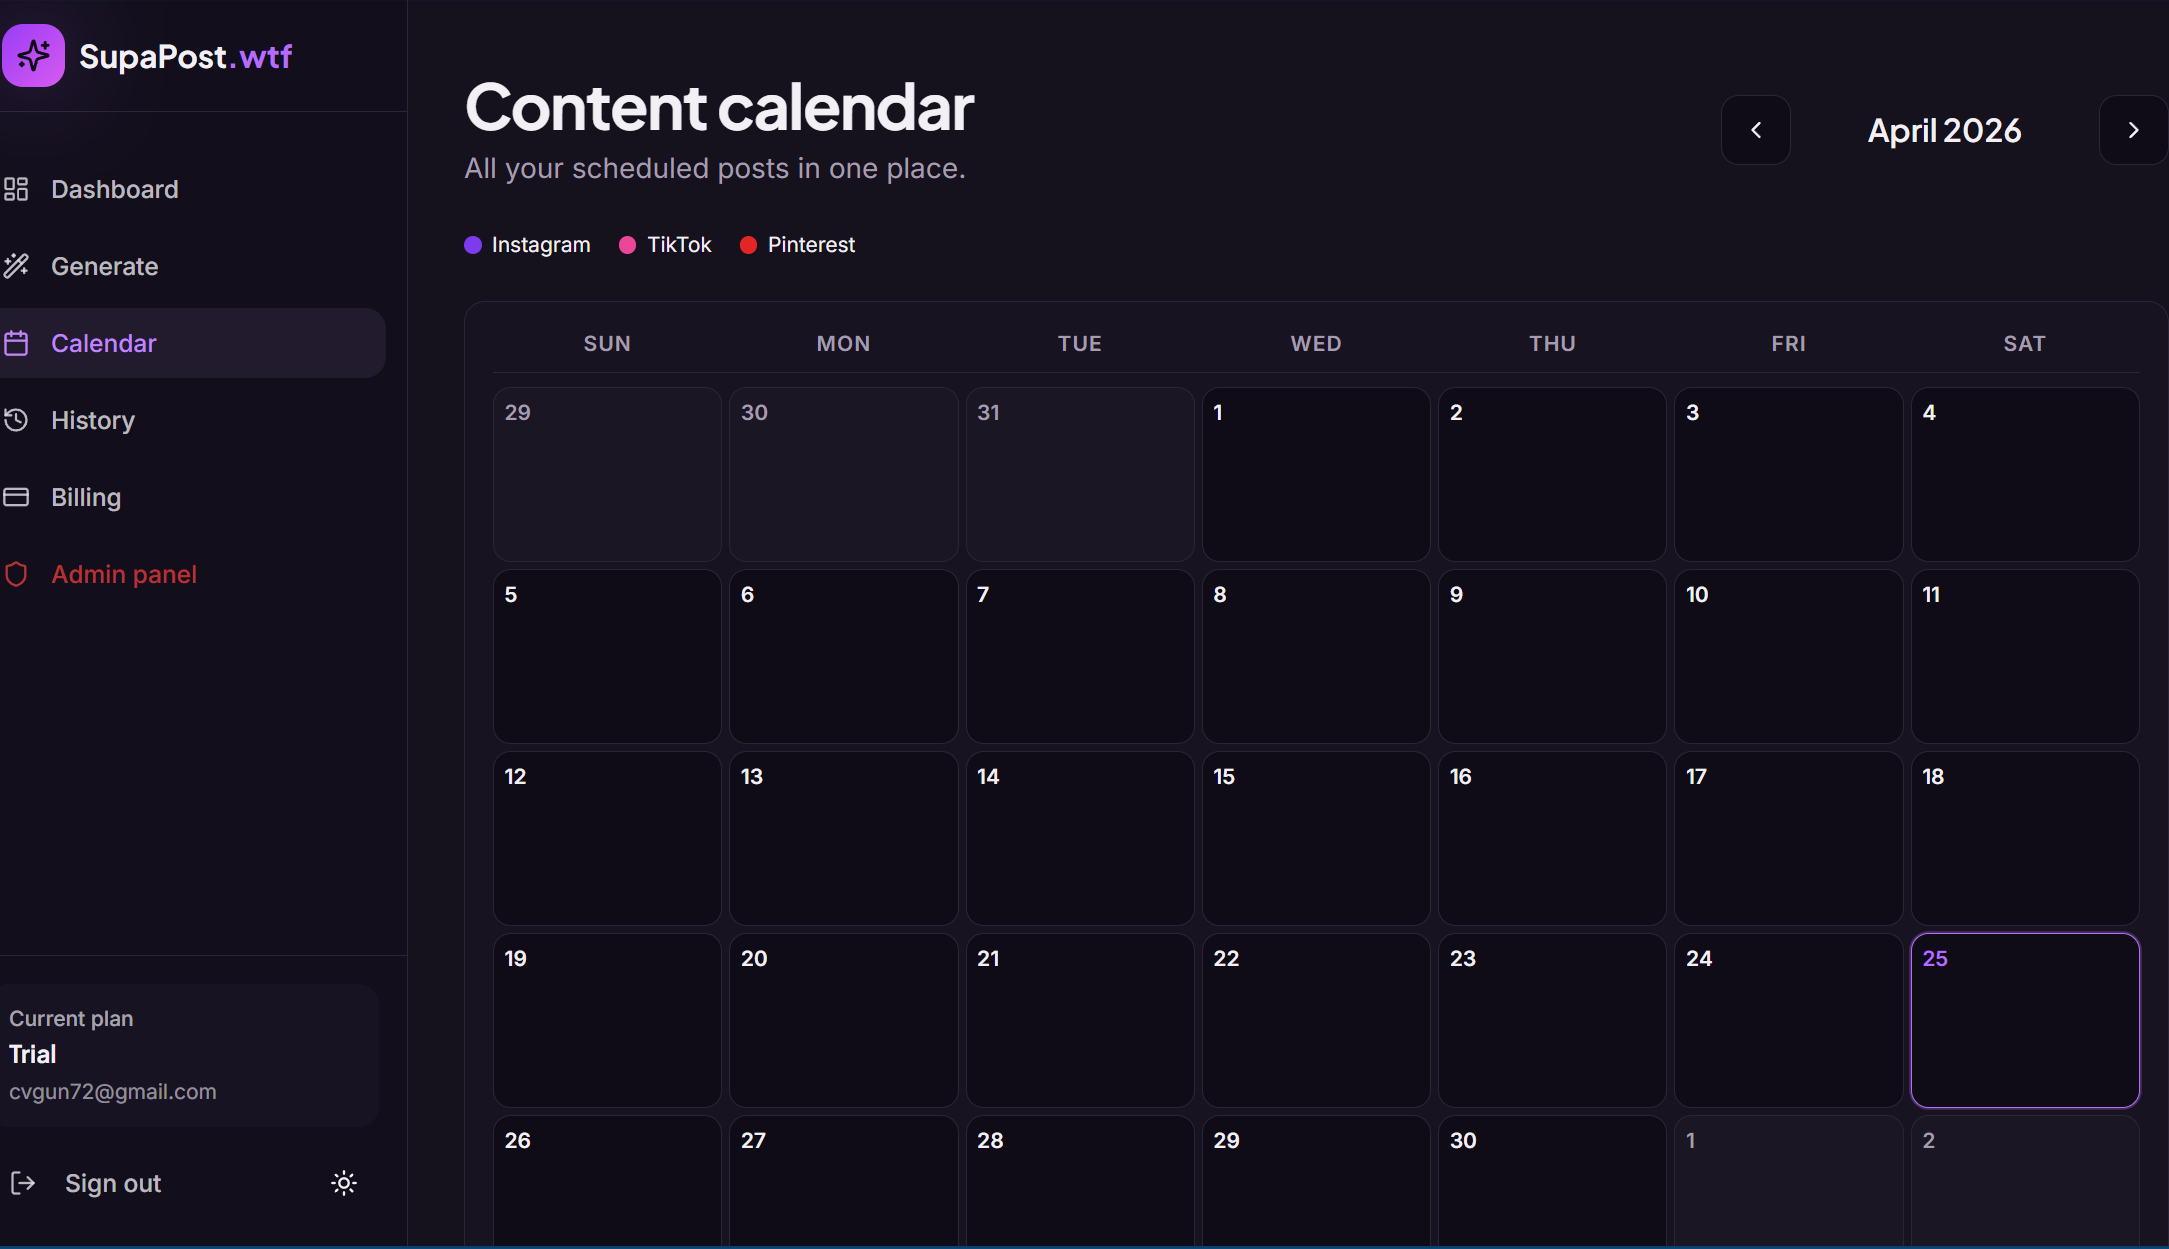Select the April 15 day cell
2169x1249 pixels.
pyautogui.click(x=1316, y=838)
